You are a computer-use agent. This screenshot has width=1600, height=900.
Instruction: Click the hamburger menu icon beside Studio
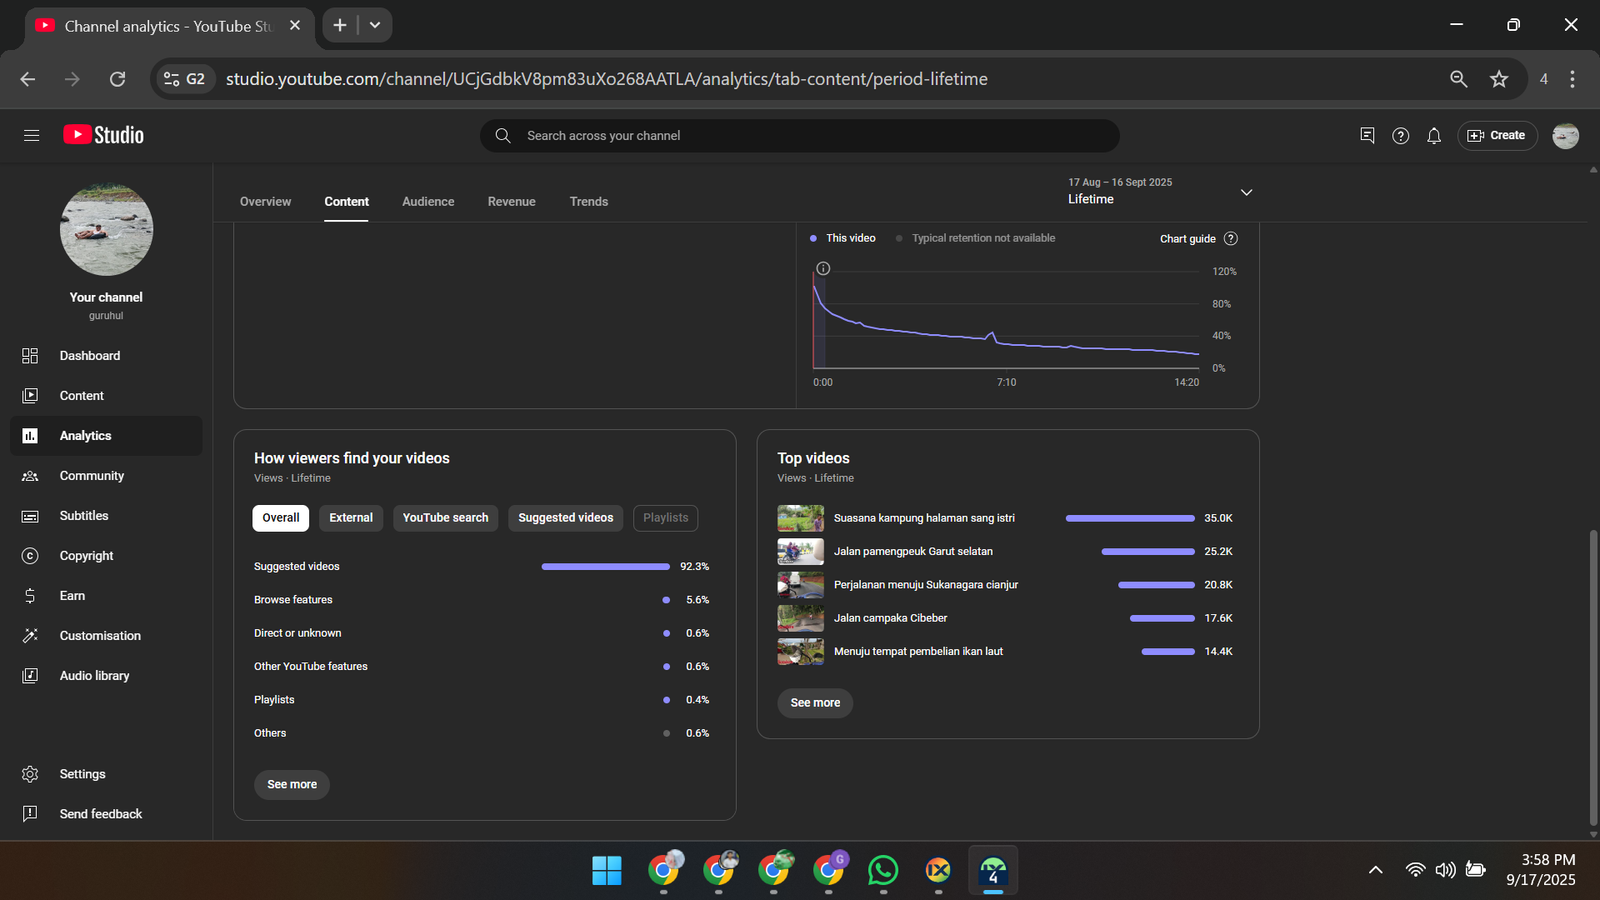click(x=31, y=136)
